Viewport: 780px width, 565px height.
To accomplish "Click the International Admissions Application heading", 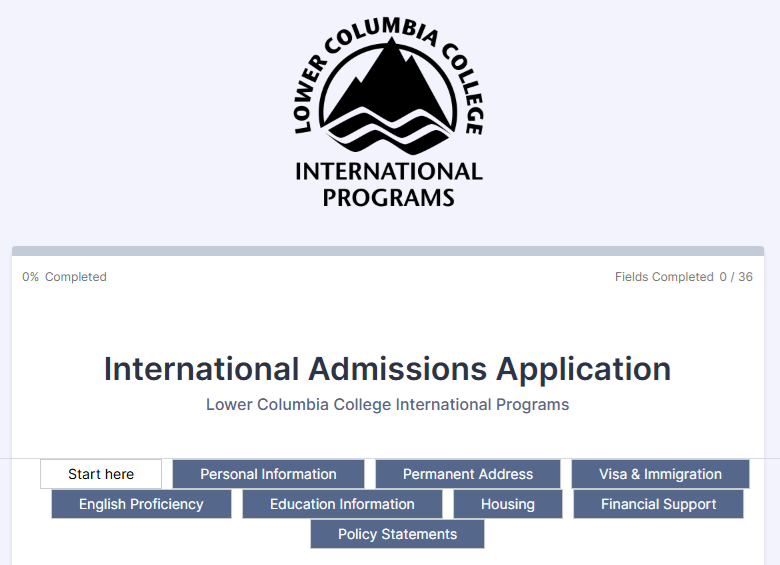I will pyautogui.click(x=388, y=369).
